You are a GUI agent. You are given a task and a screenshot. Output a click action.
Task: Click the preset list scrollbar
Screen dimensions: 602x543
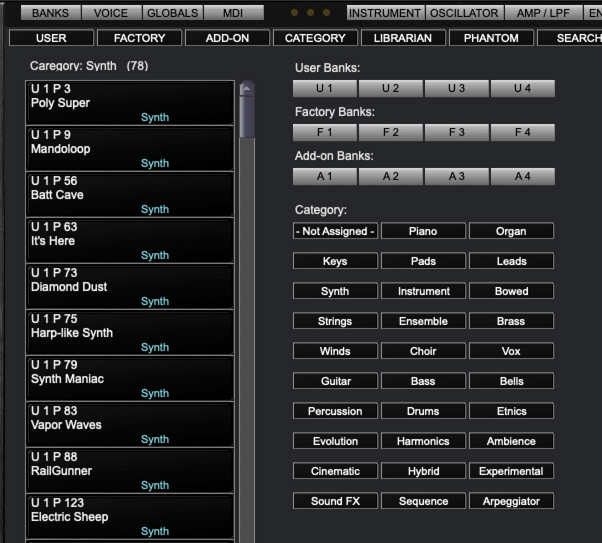tap(247, 120)
